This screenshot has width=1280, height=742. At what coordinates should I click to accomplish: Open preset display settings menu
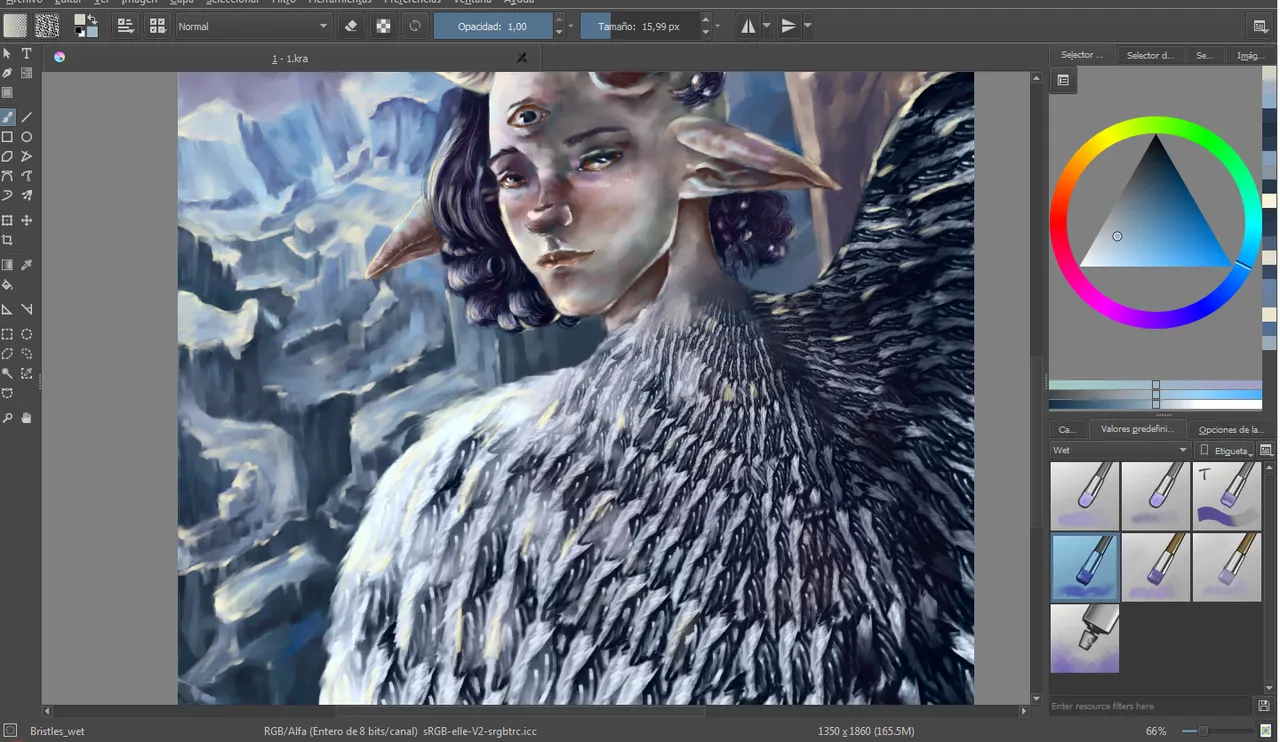click(x=1267, y=451)
